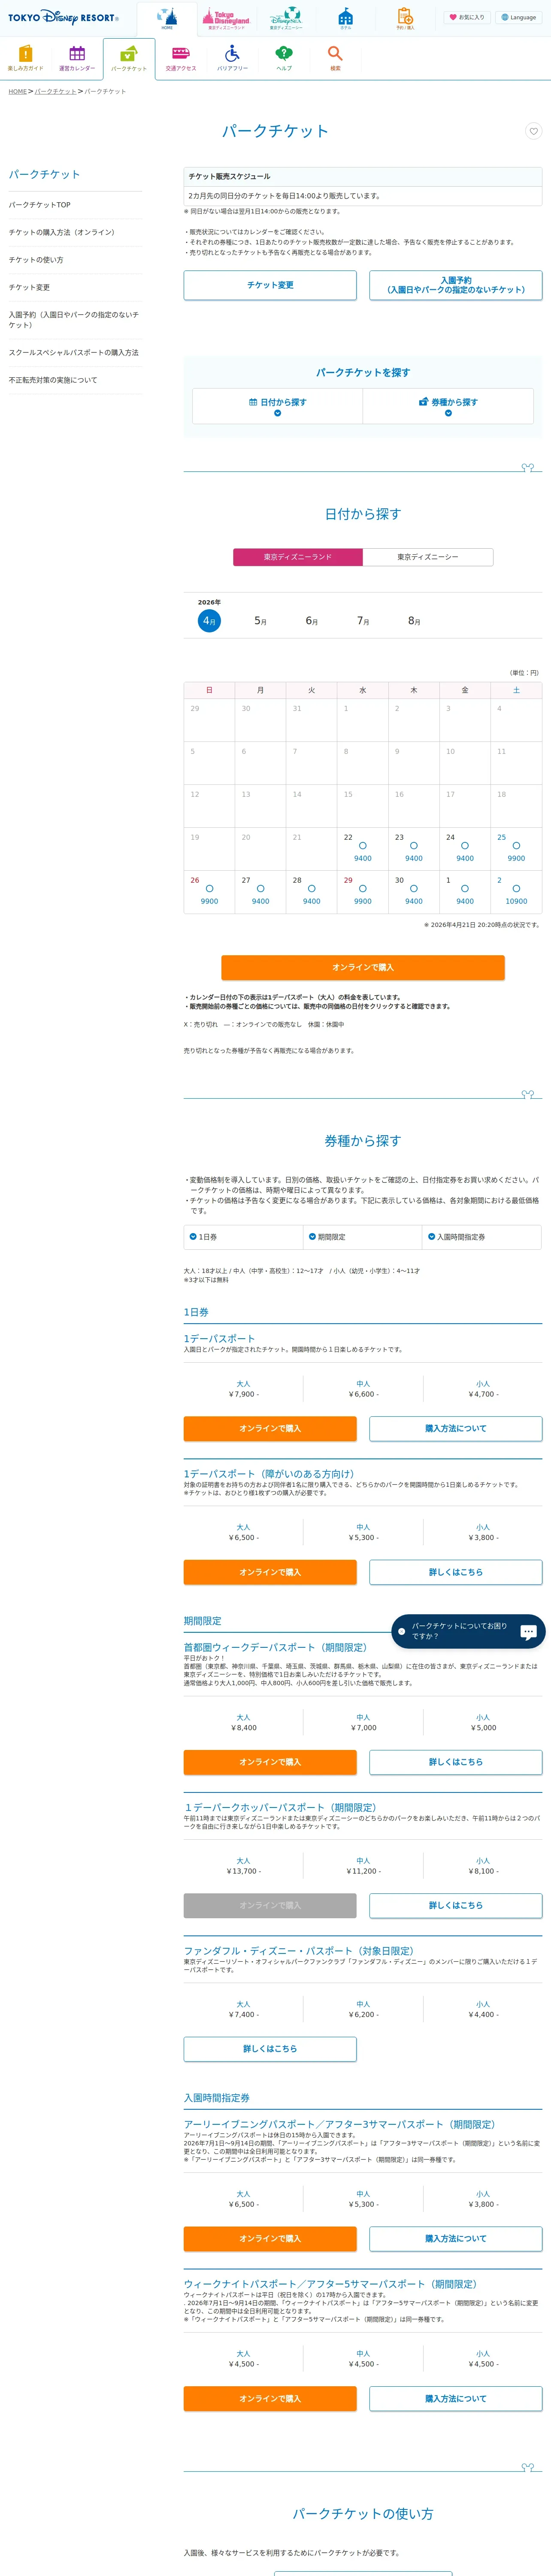Open the Tokyo Disneyland logo link
The image size is (551, 2576).
tap(226, 18)
